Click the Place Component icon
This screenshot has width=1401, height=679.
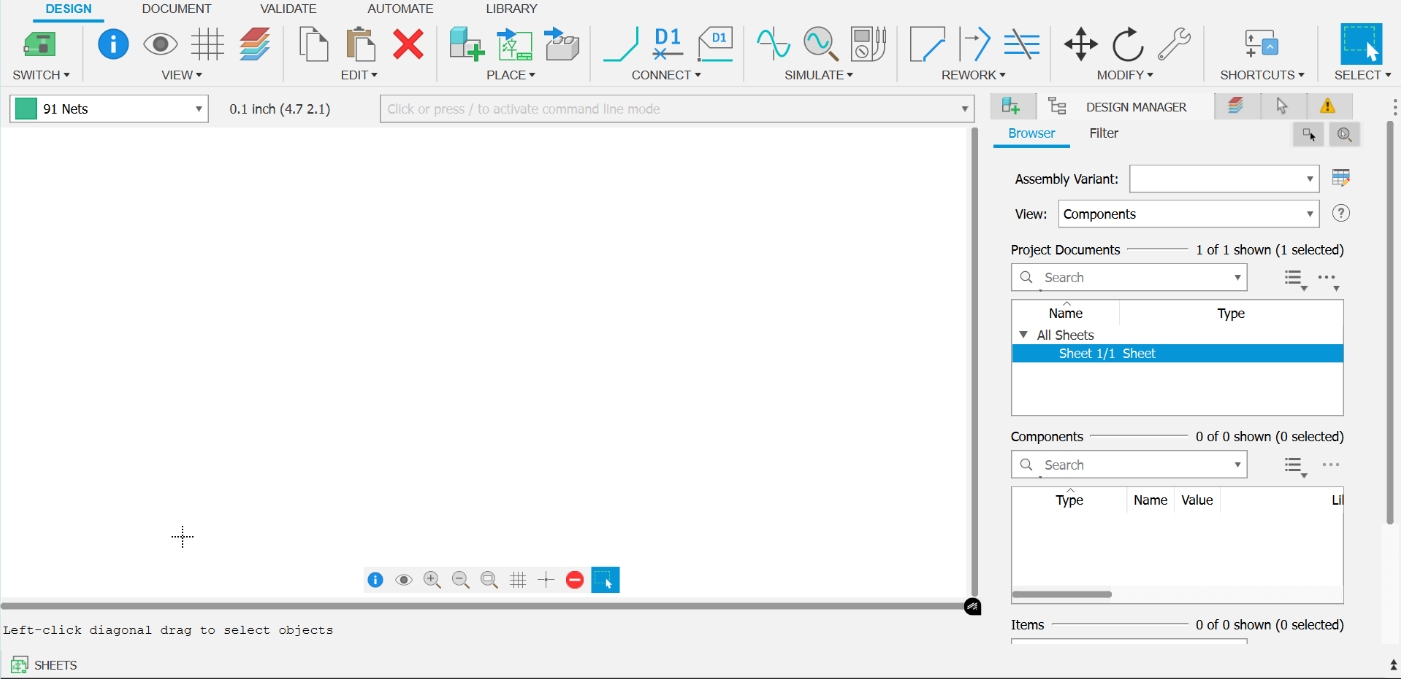tap(466, 44)
